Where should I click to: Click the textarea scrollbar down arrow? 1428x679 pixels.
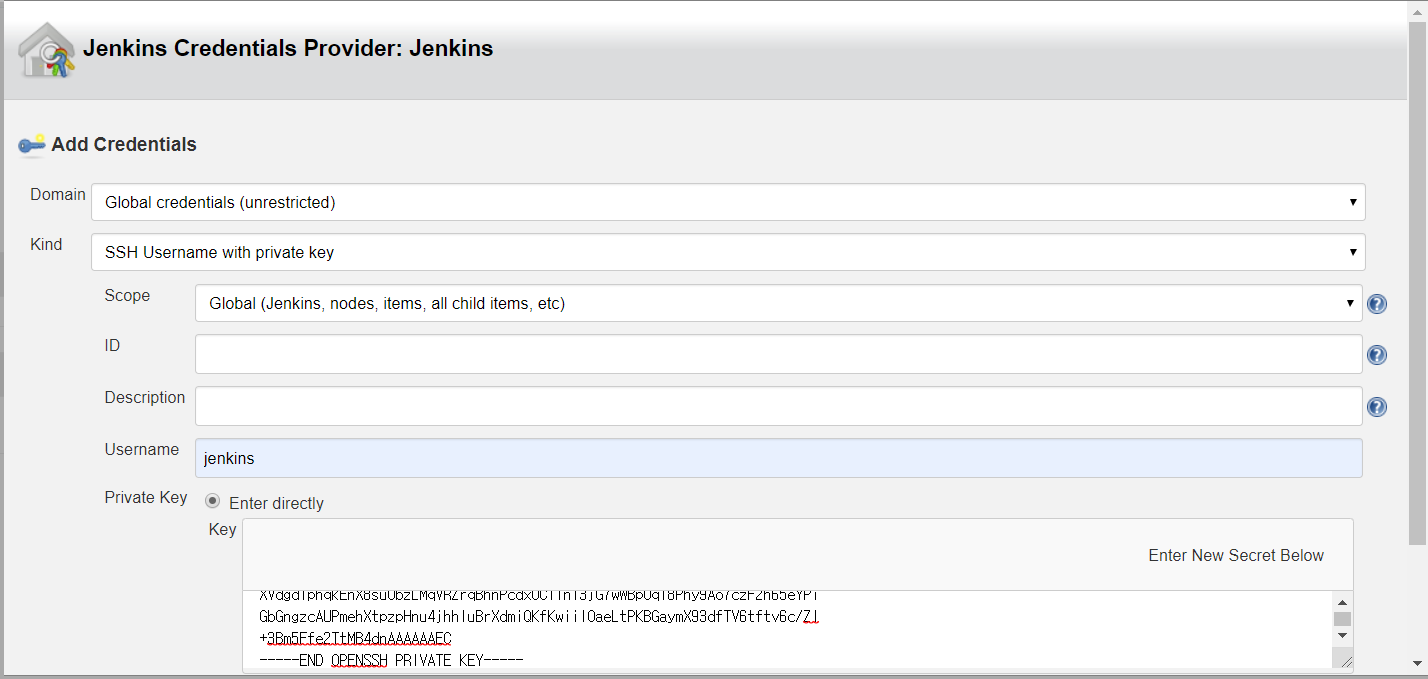pos(1343,636)
